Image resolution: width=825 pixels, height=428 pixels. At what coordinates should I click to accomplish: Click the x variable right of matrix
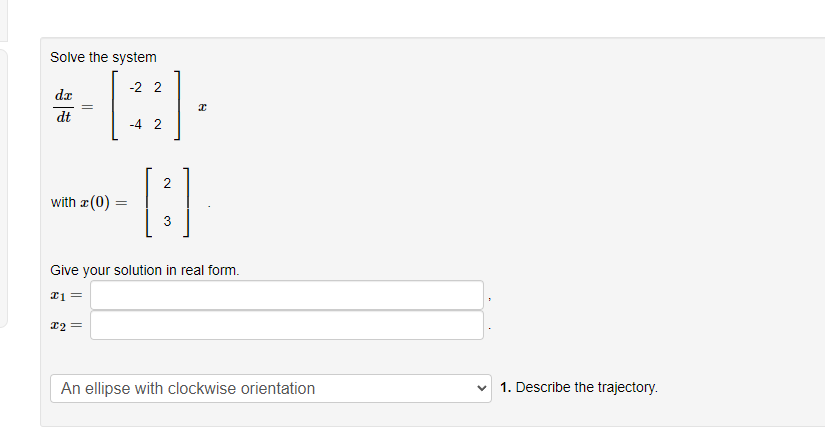coord(203,106)
